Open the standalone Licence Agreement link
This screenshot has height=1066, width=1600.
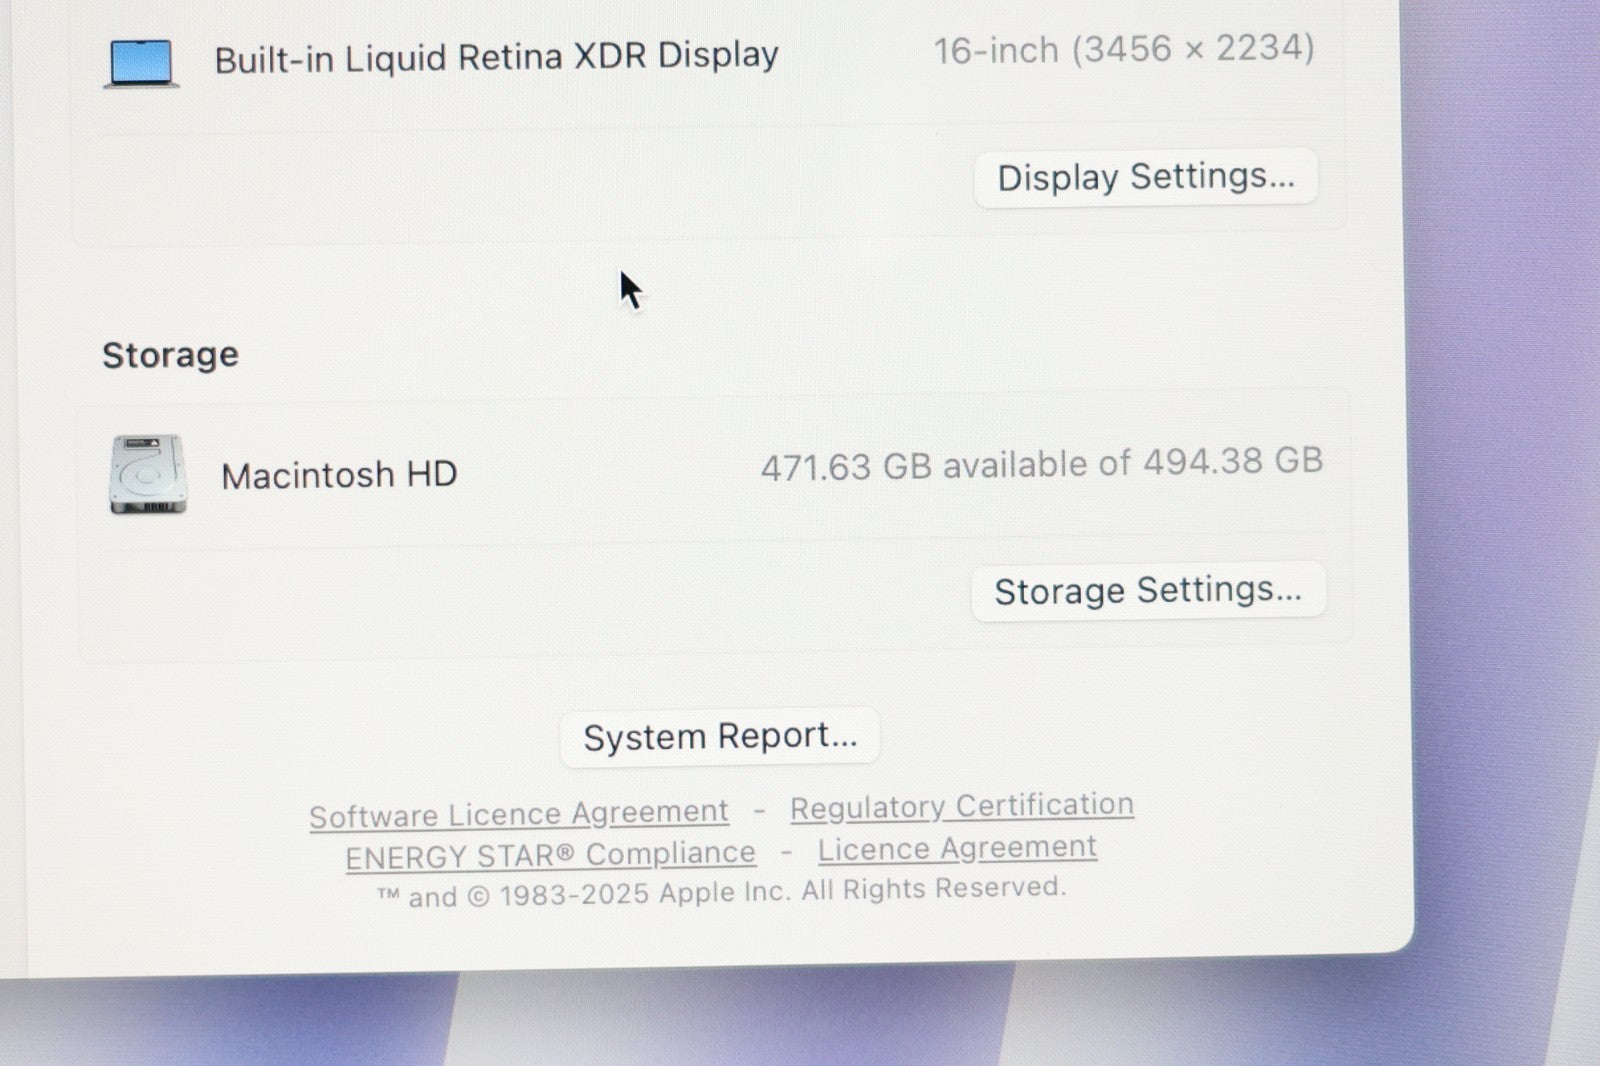pyautogui.click(x=957, y=848)
